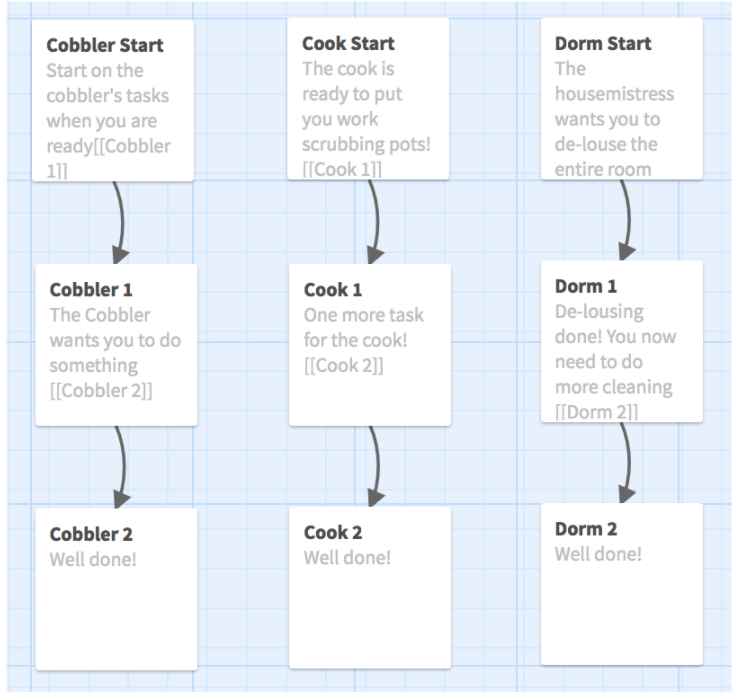Click the [[Cook 2]] link text

coord(343,365)
